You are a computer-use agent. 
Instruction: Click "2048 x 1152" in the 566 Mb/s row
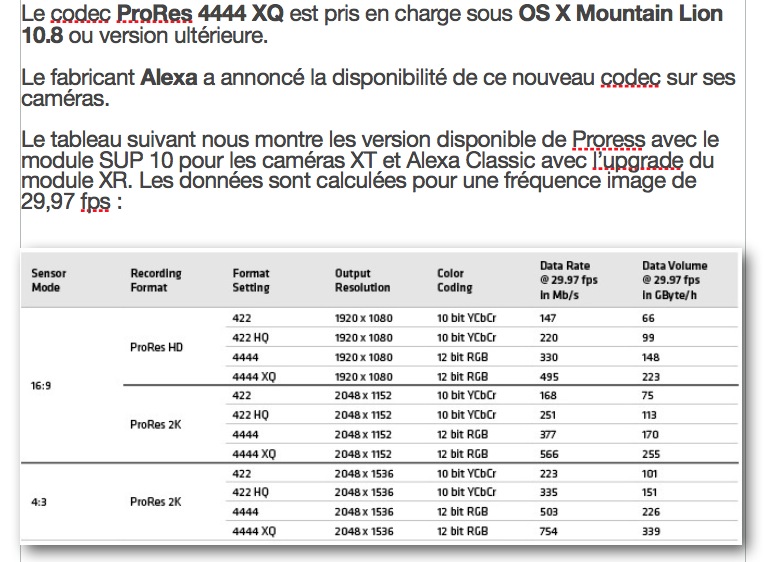pos(363,454)
